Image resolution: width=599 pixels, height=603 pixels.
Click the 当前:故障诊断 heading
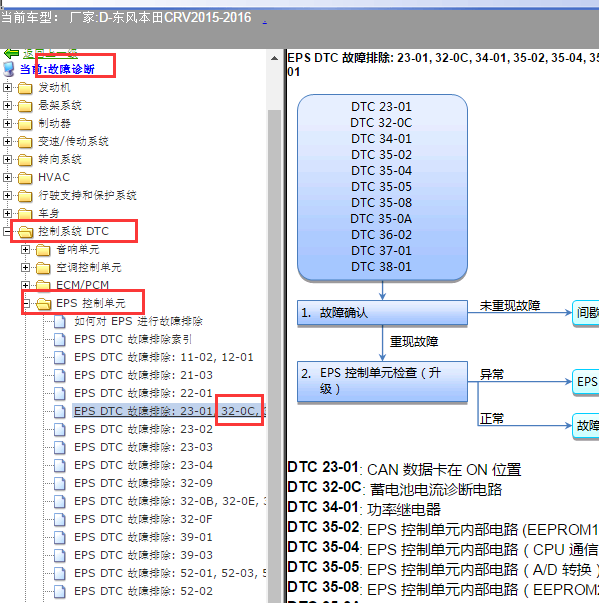57,69
